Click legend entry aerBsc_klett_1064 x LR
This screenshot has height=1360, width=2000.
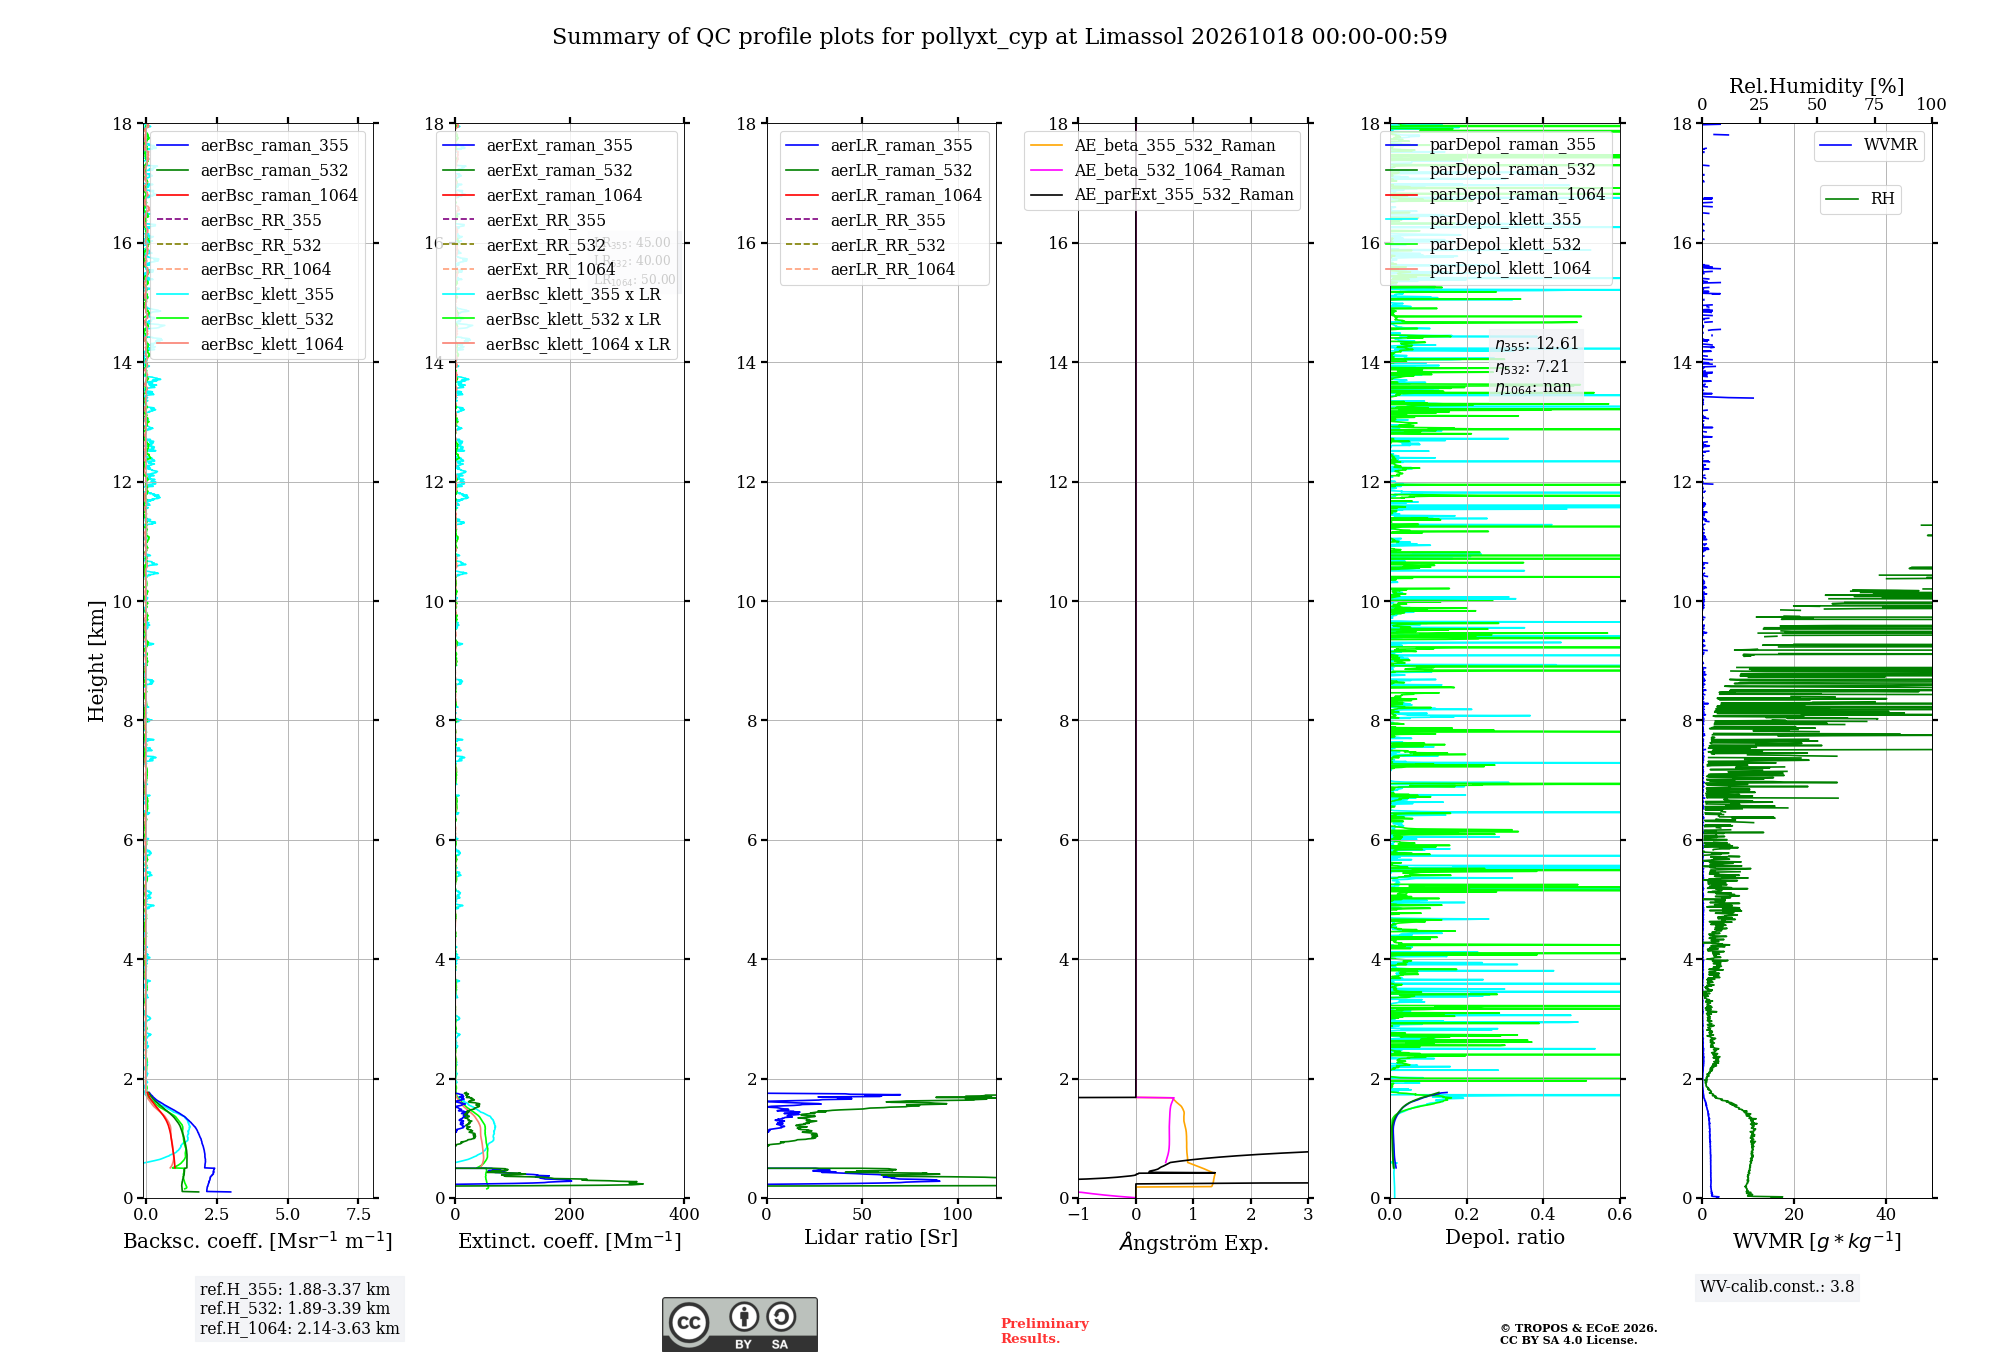coord(556,345)
